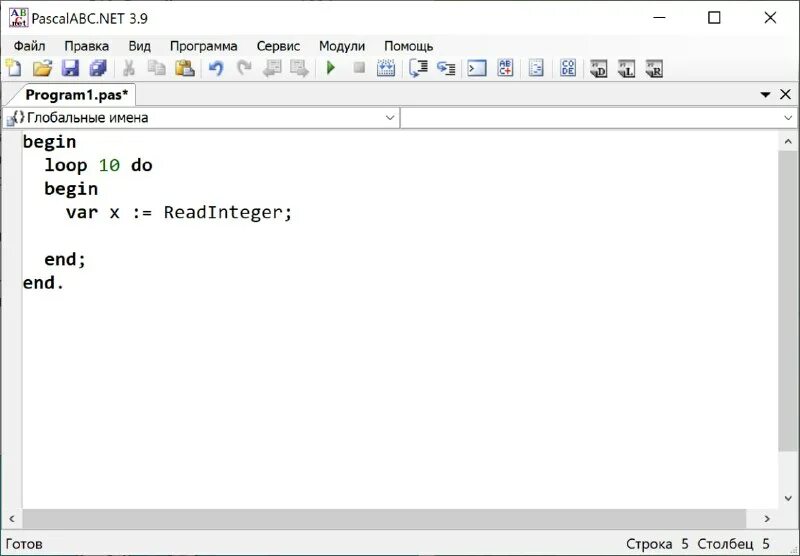Screen dimensions: 800x556
Task: Expand the Глобальные имена dropdown
Action: point(390,118)
